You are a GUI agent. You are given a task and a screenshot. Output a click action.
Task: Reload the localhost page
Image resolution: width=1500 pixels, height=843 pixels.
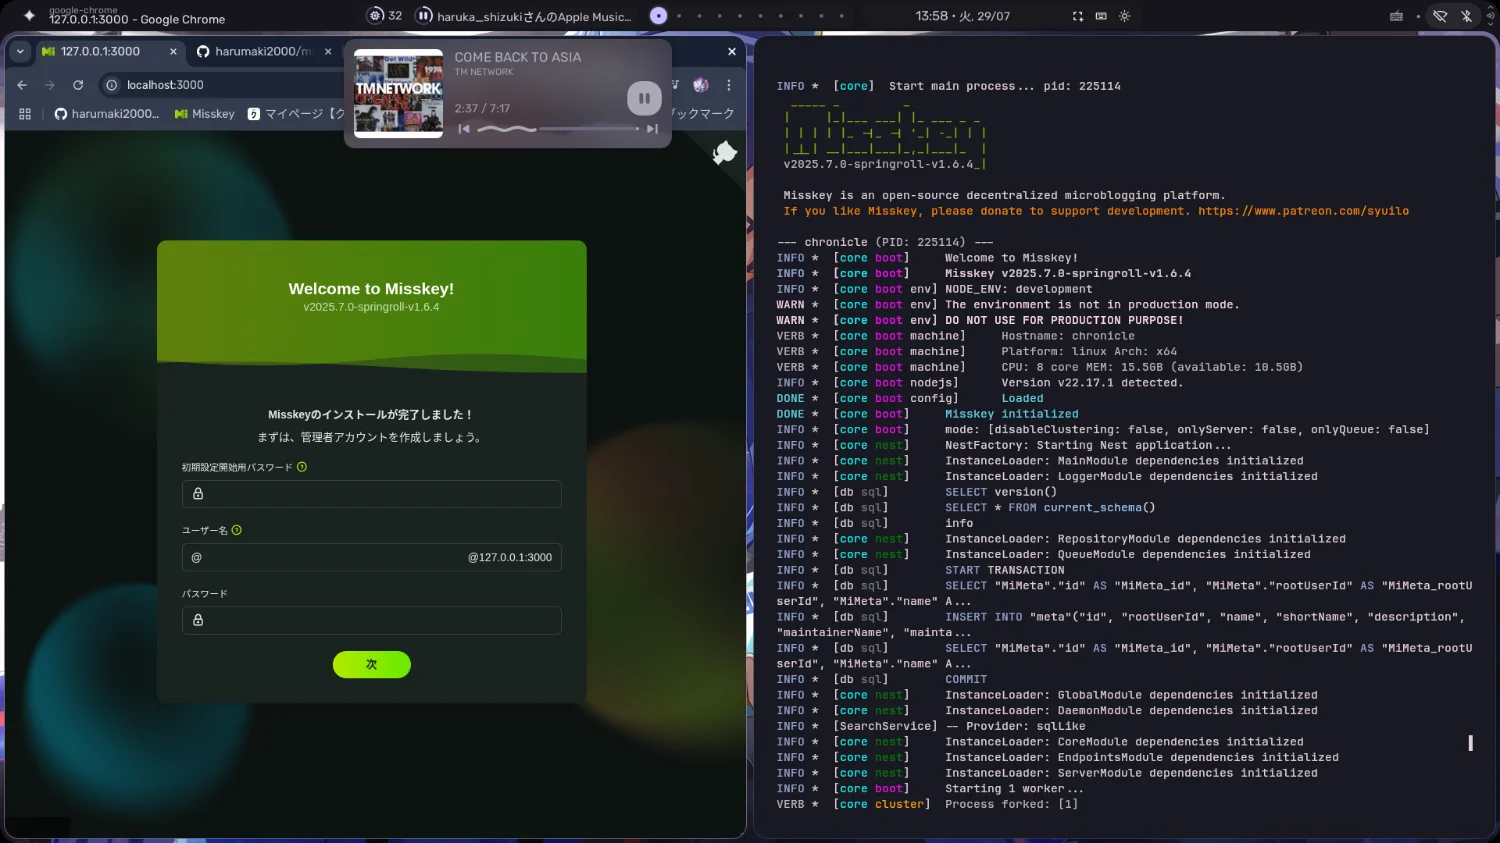78,85
